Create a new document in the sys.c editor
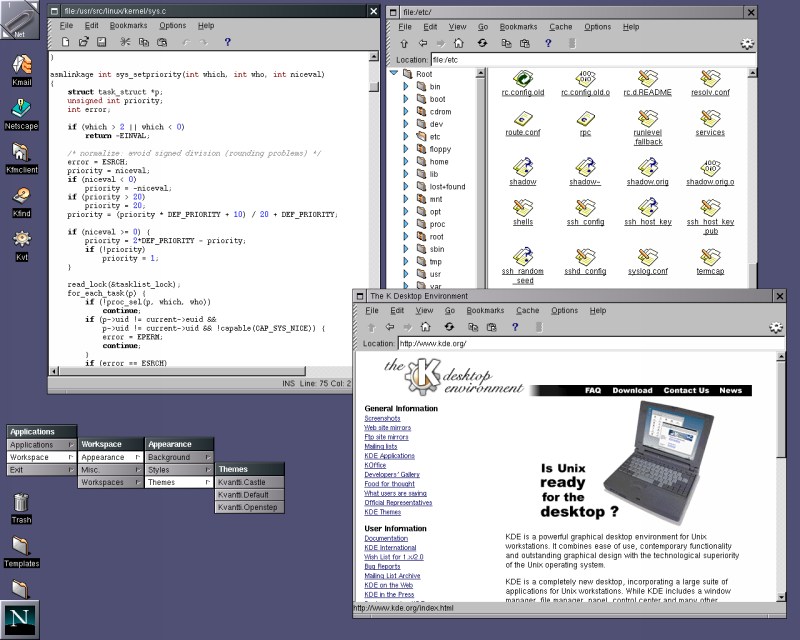This screenshot has height=640, width=800. [x=65, y=42]
